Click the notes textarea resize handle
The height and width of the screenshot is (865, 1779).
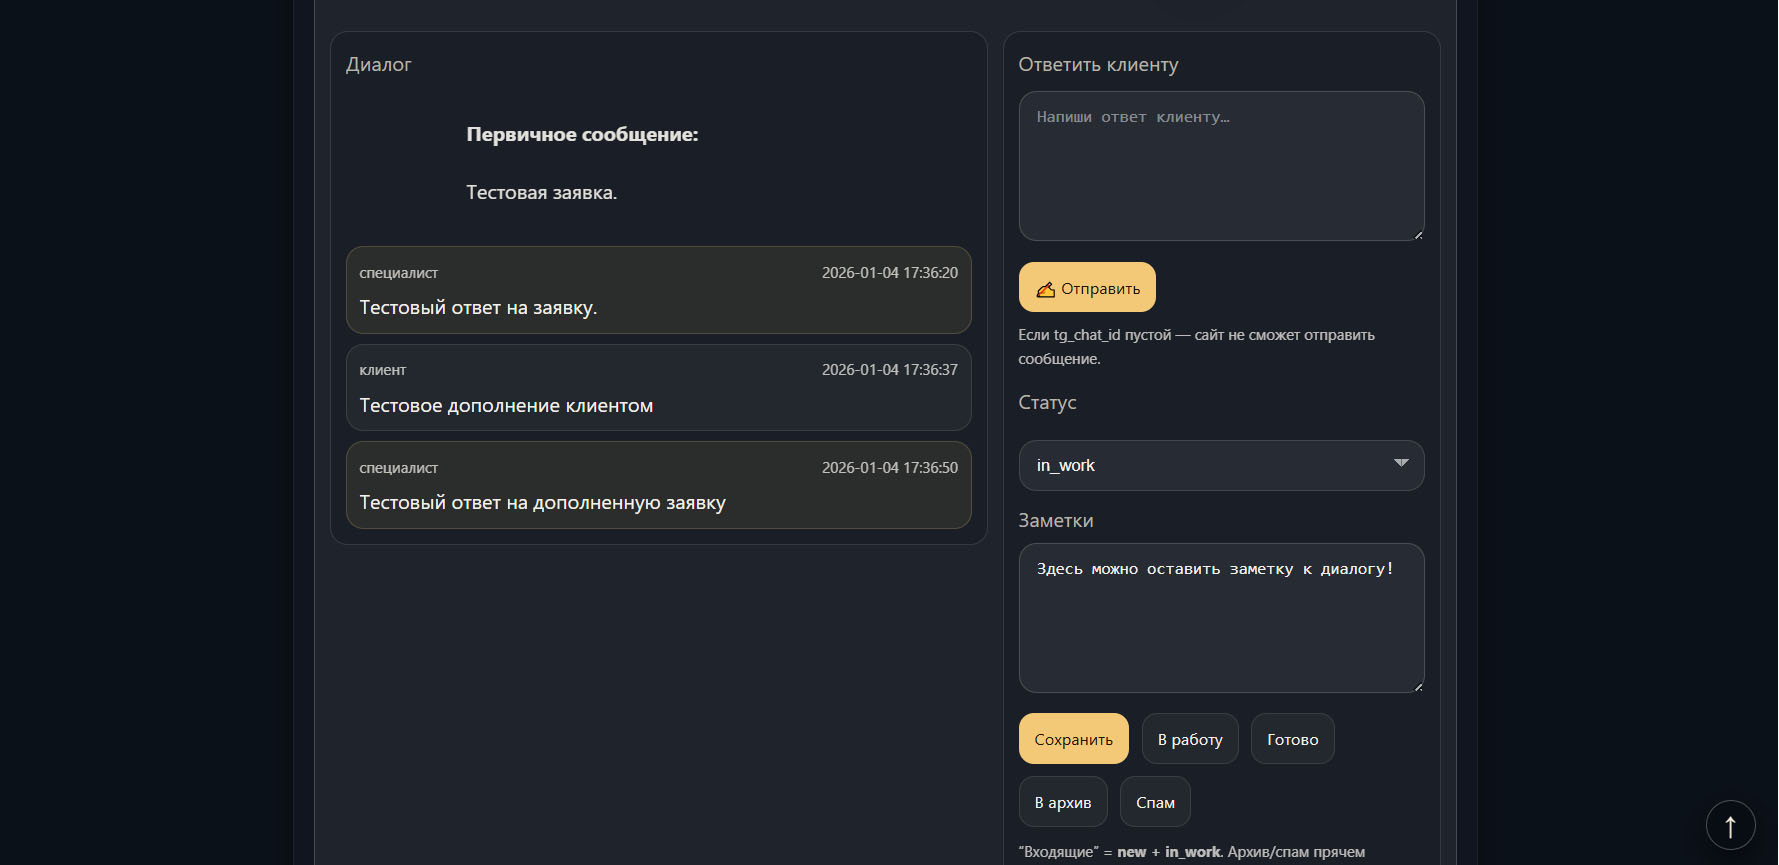1417,686
